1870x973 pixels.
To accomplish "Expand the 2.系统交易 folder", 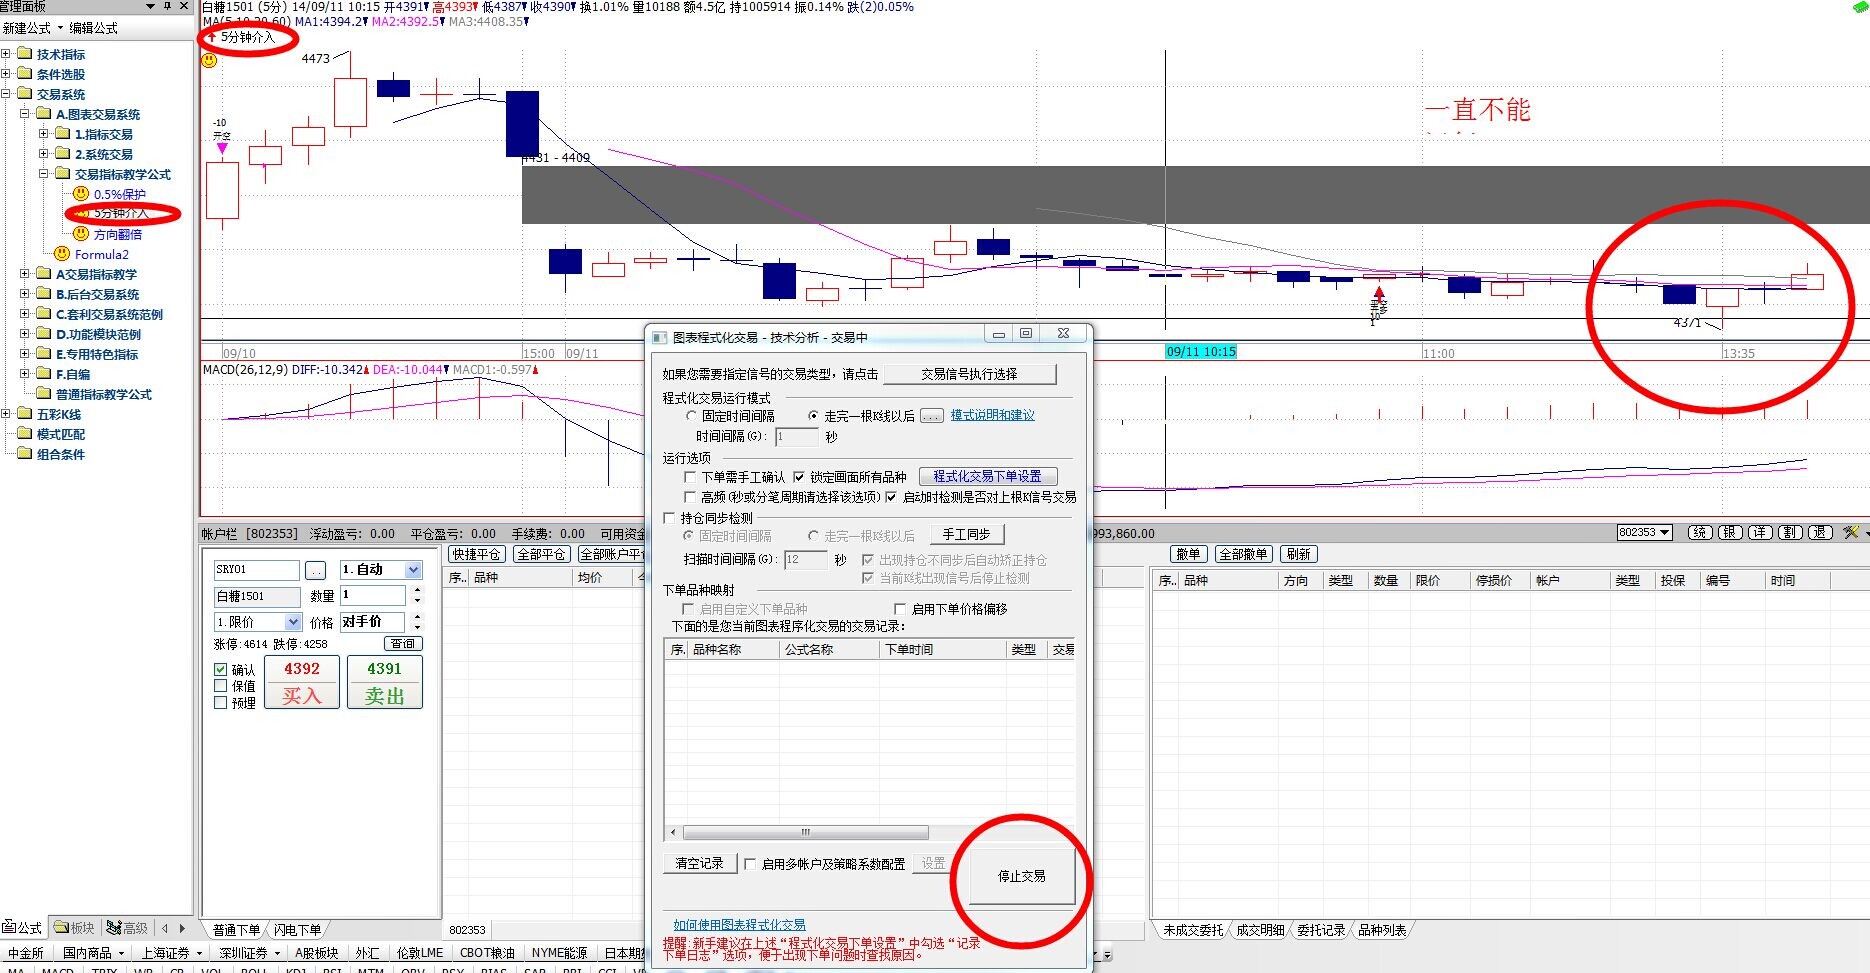I will coord(44,154).
